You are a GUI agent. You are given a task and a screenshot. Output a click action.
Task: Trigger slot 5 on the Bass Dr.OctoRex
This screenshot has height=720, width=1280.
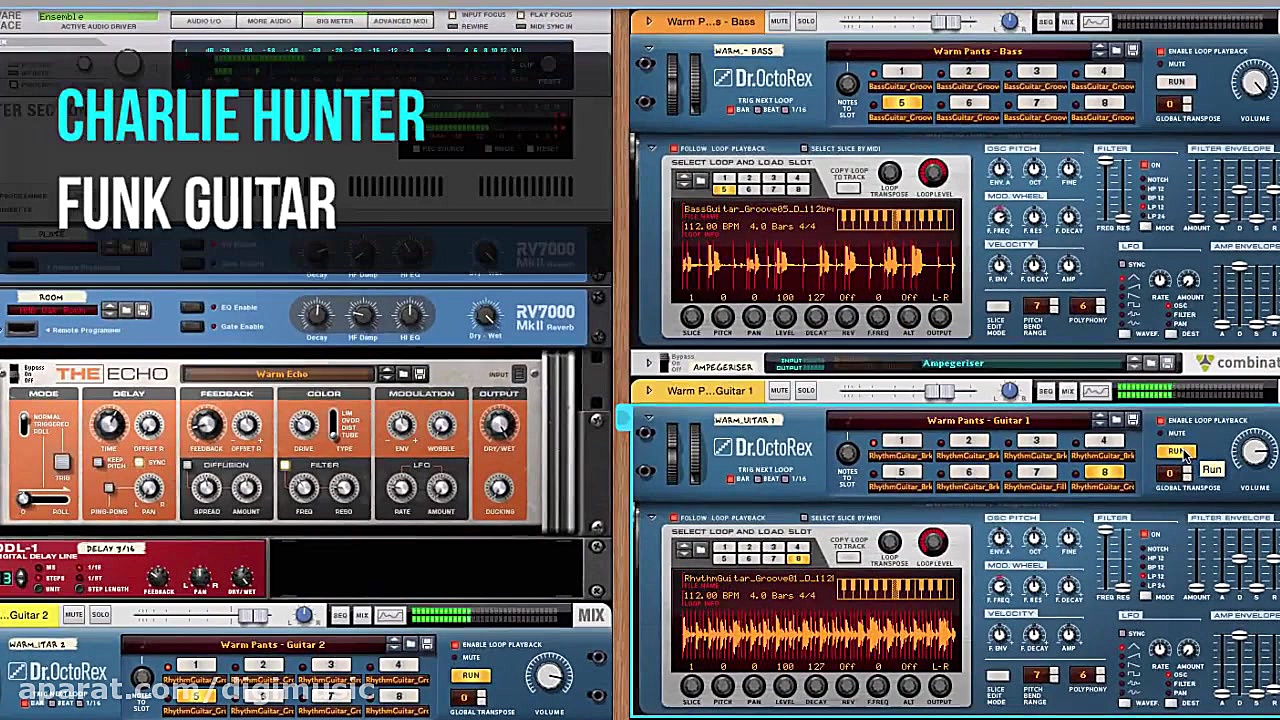click(x=901, y=103)
